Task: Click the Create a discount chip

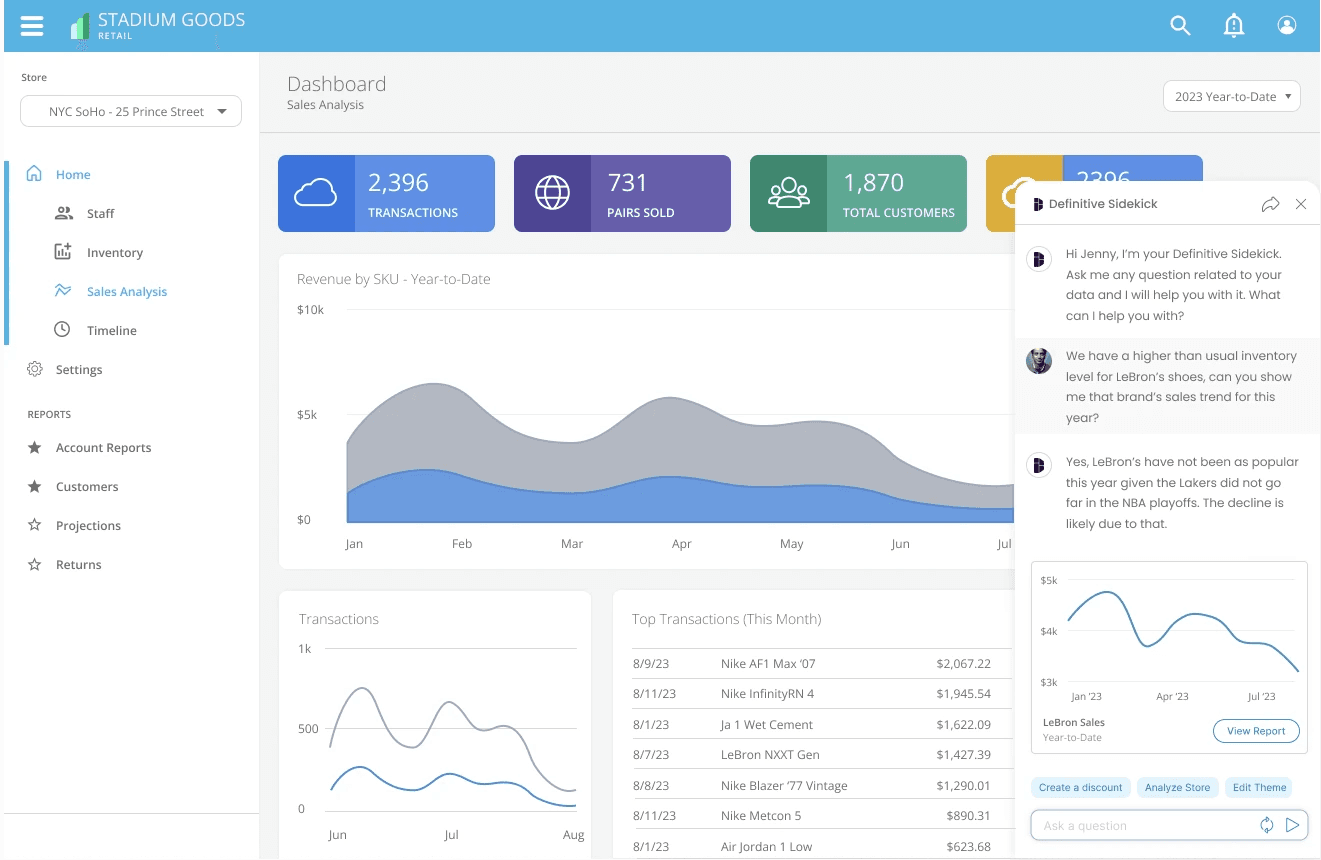Action: pos(1081,787)
